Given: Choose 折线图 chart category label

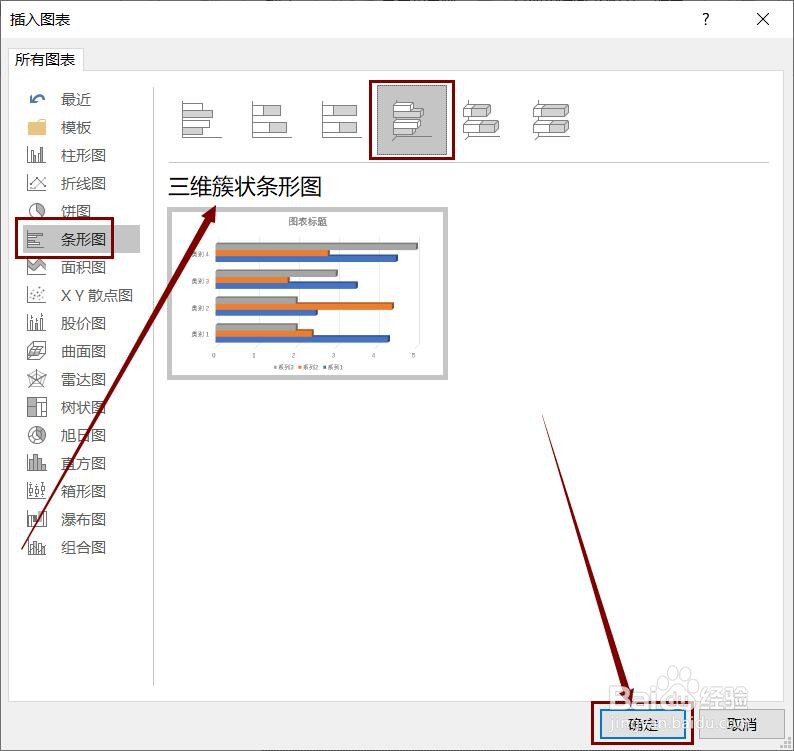Looking at the screenshot, I should (x=84, y=183).
